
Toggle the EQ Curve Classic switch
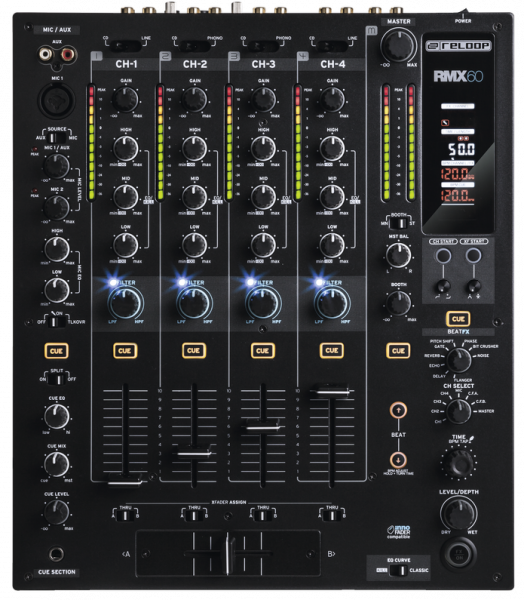point(398,570)
